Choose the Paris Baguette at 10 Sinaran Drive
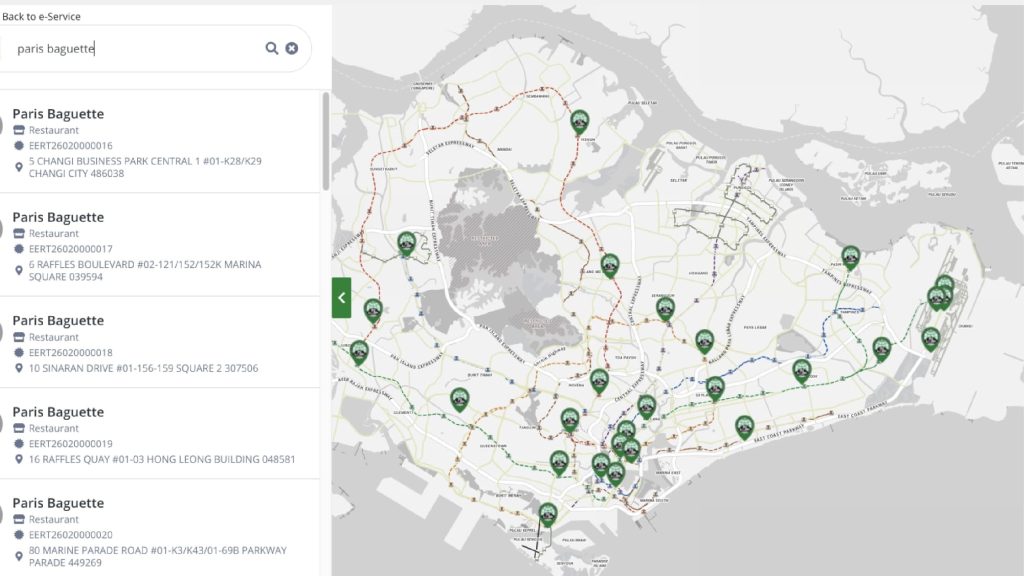The height and width of the screenshot is (576, 1024). [58, 320]
